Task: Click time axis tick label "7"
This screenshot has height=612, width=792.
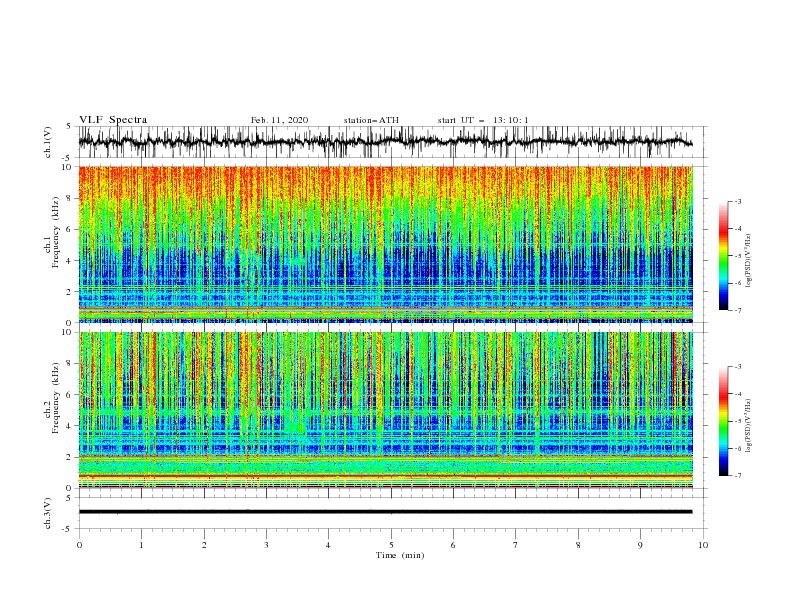Action: (516, 545)
